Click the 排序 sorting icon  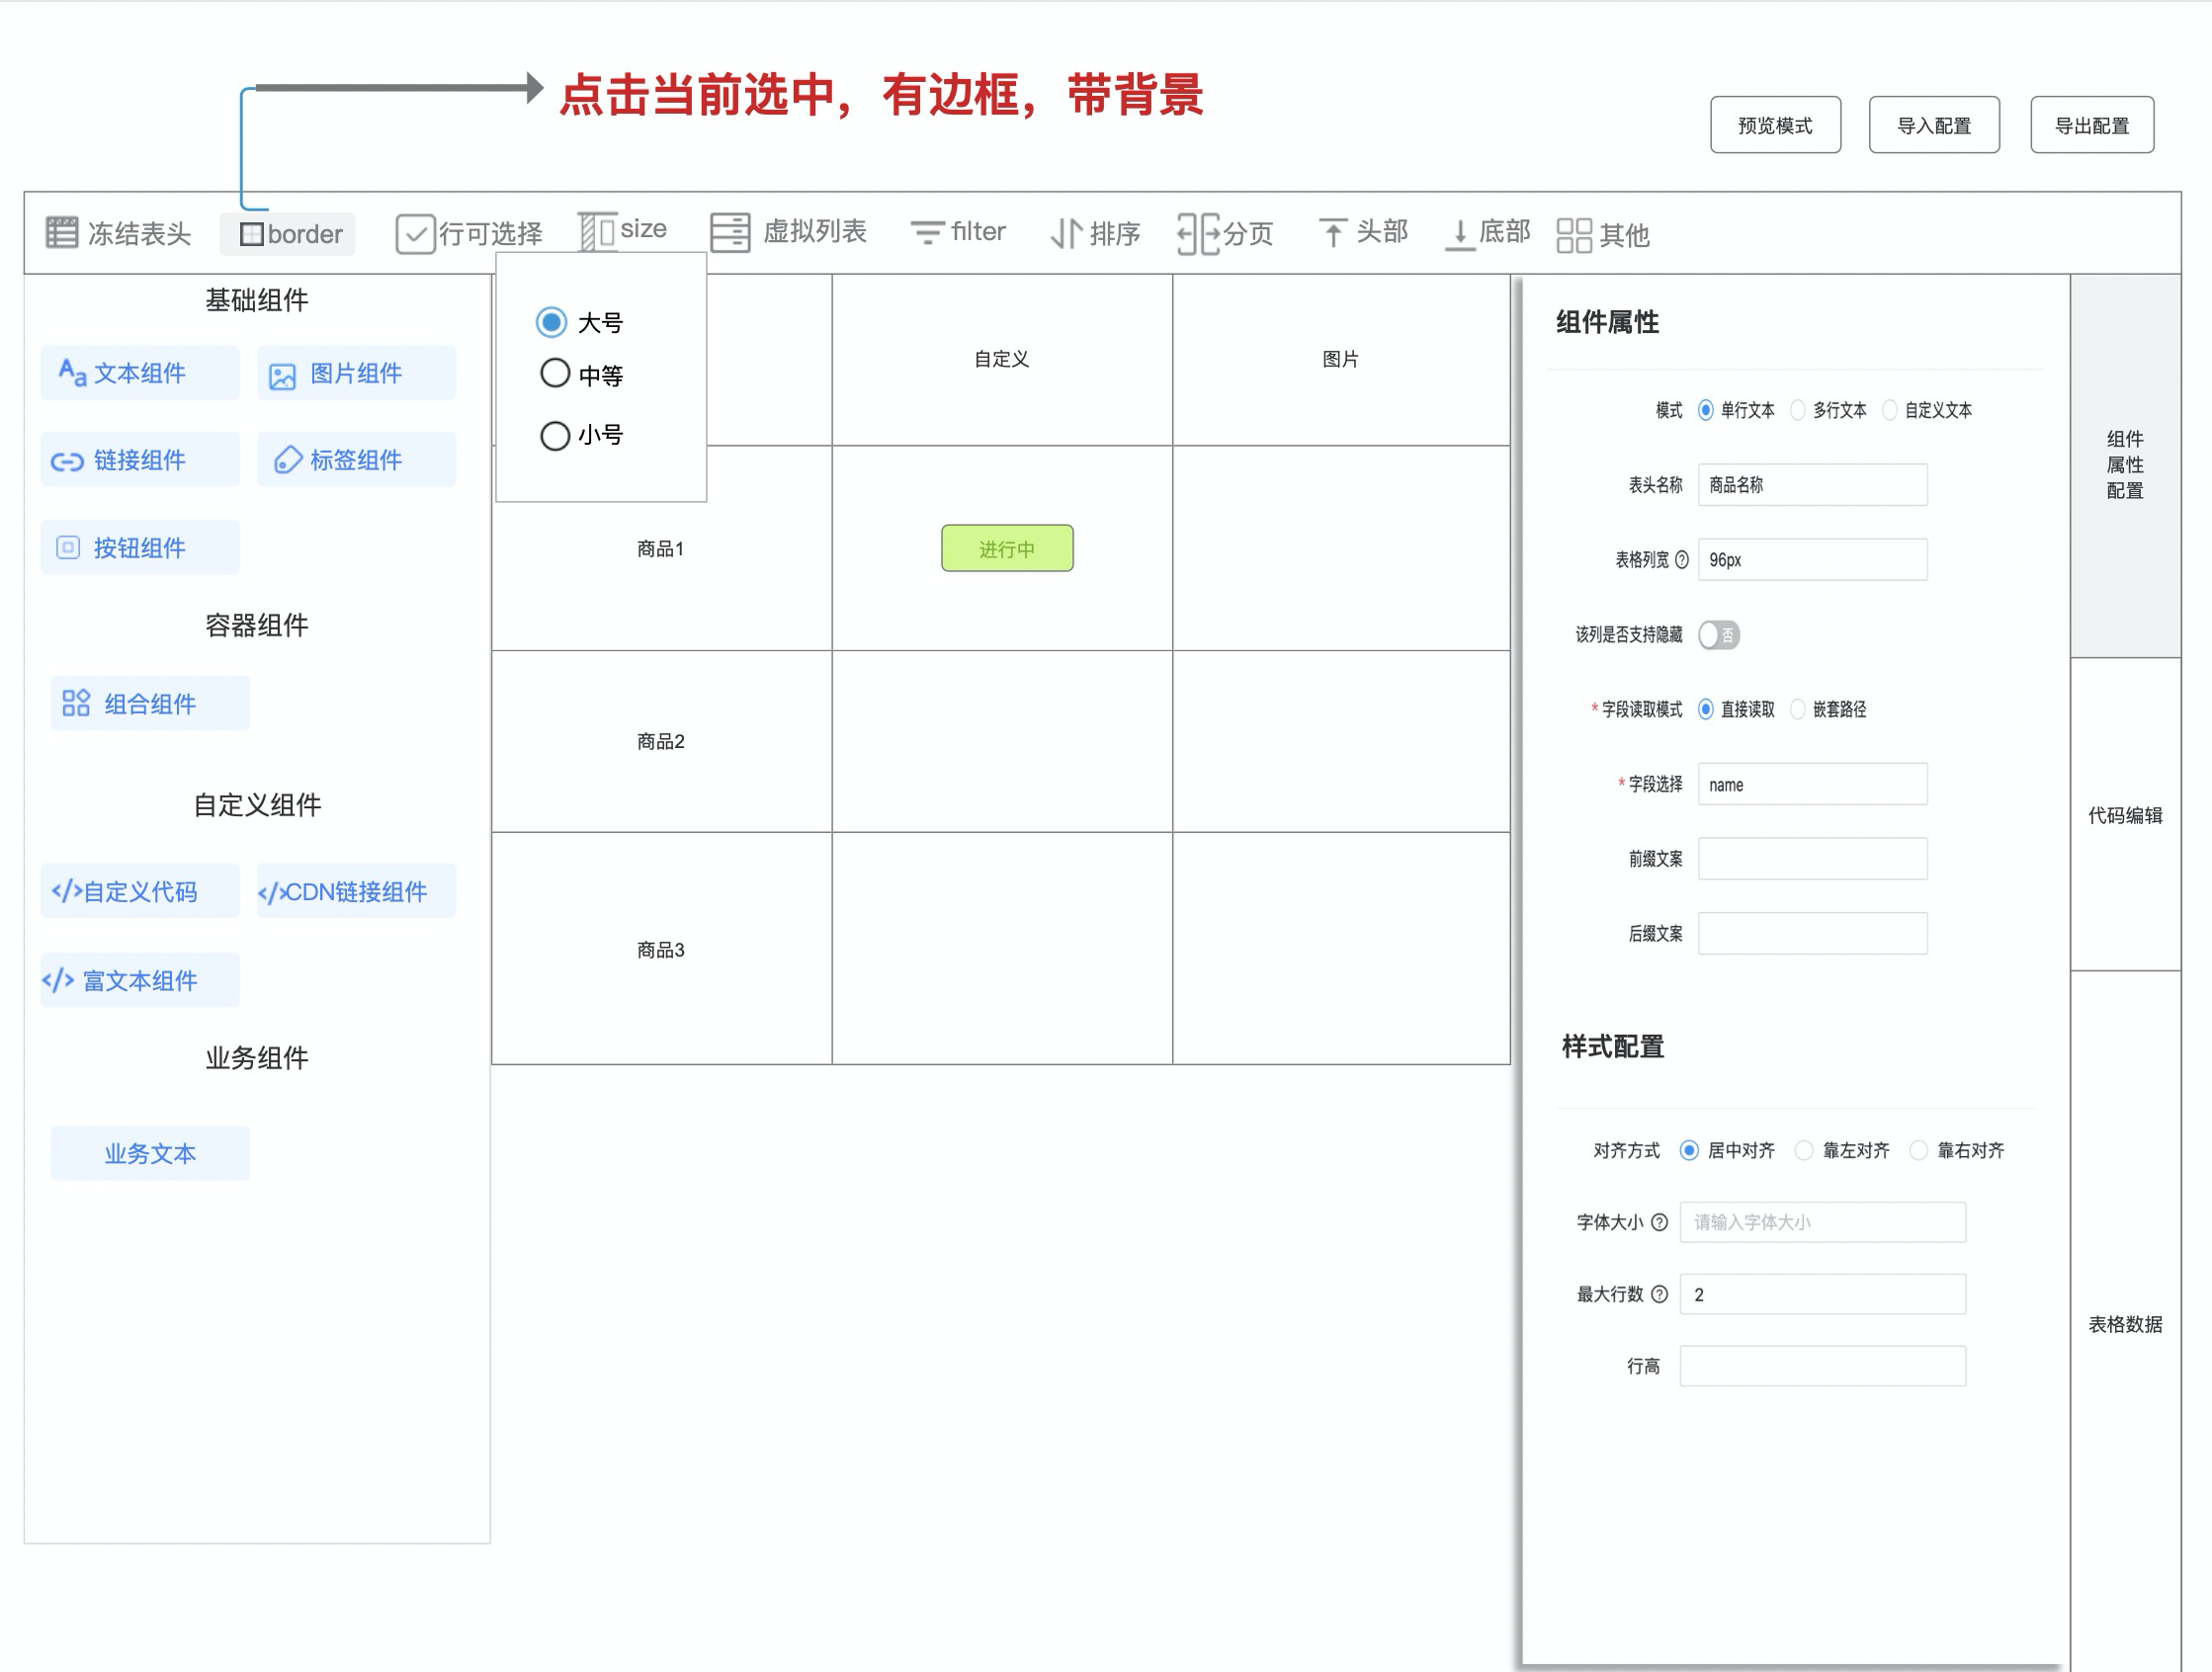[1095, 233]
